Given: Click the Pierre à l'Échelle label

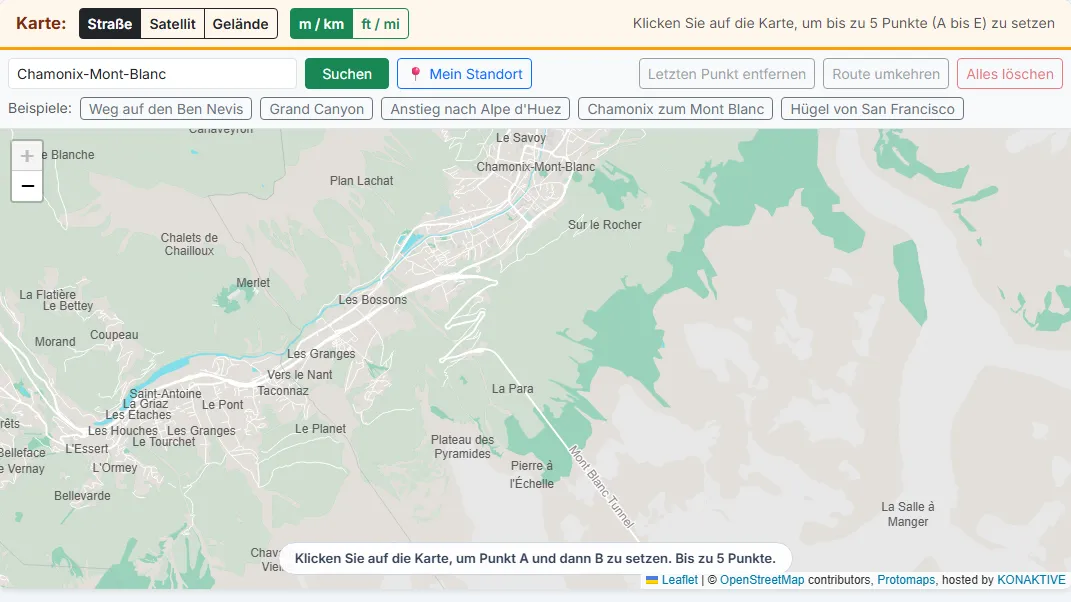Looking at the screenshot, I should coord(531,474).
